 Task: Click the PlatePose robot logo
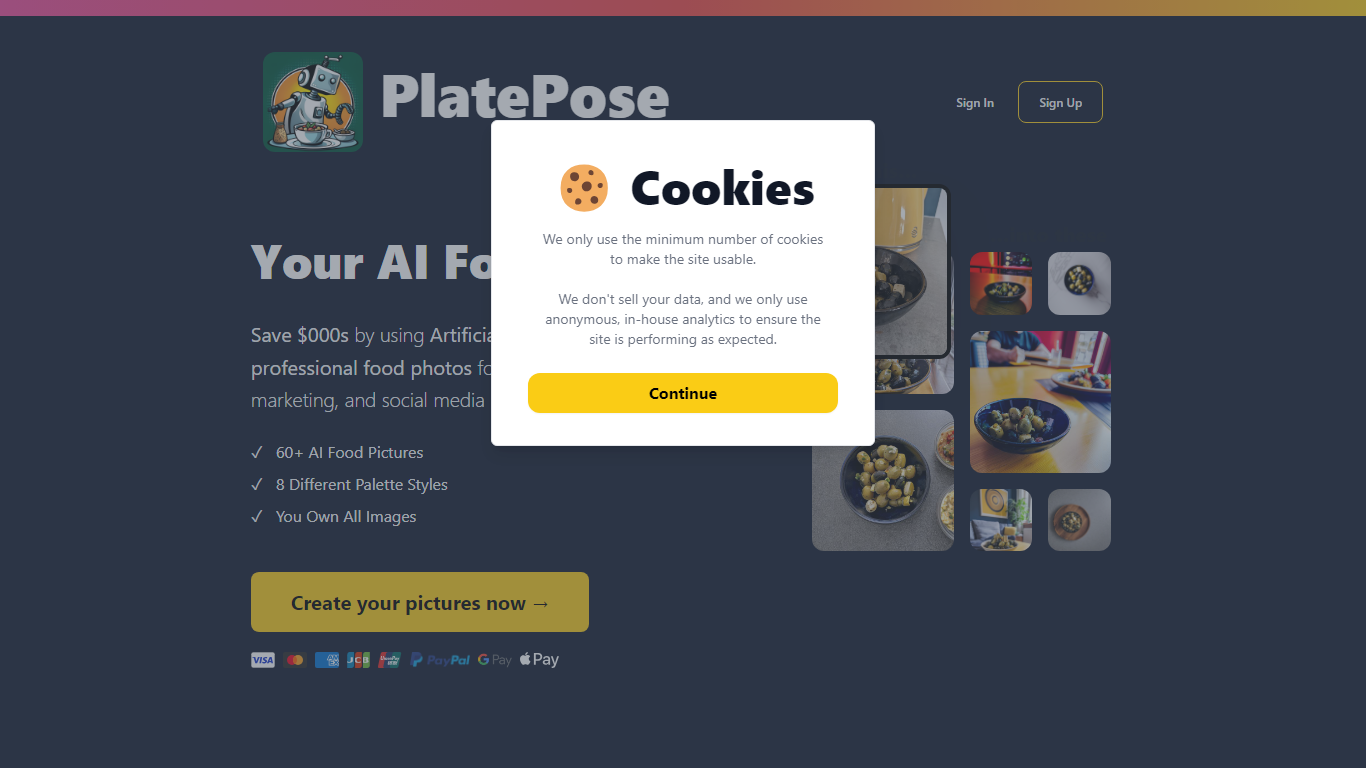(313, 102)
